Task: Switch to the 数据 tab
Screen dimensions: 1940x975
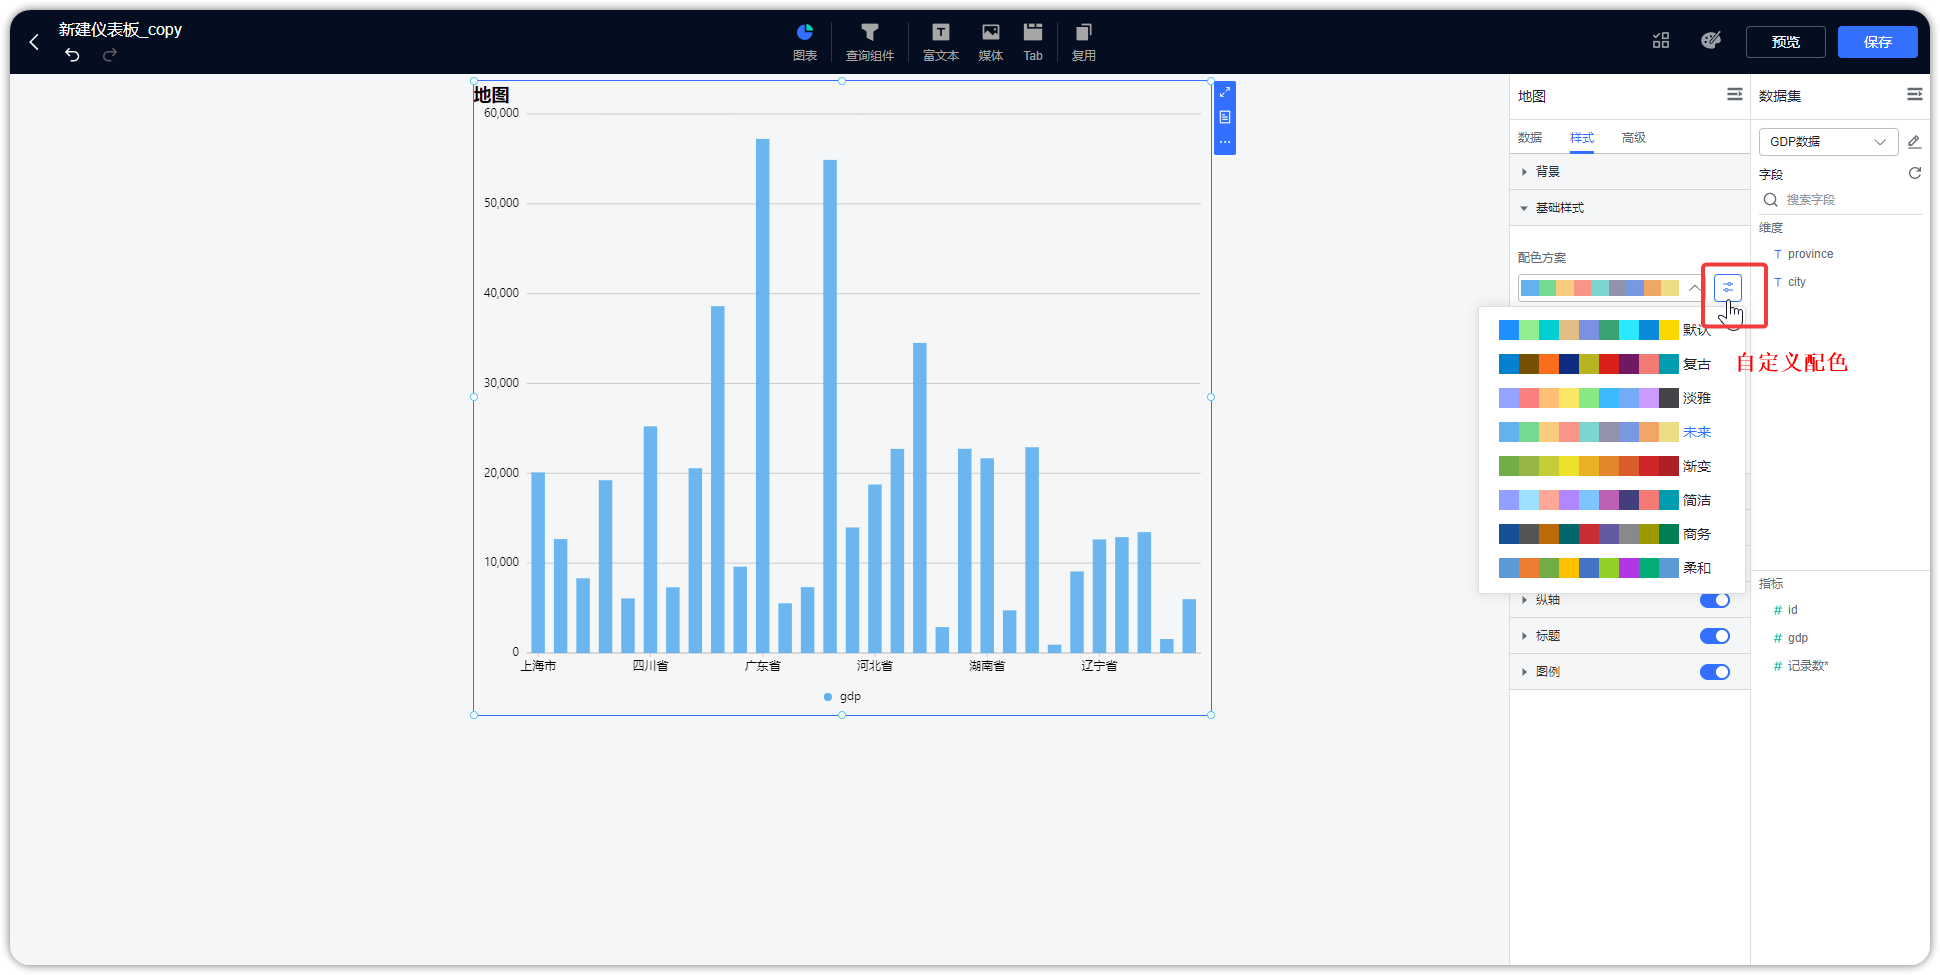Action: click(1530, 138)
